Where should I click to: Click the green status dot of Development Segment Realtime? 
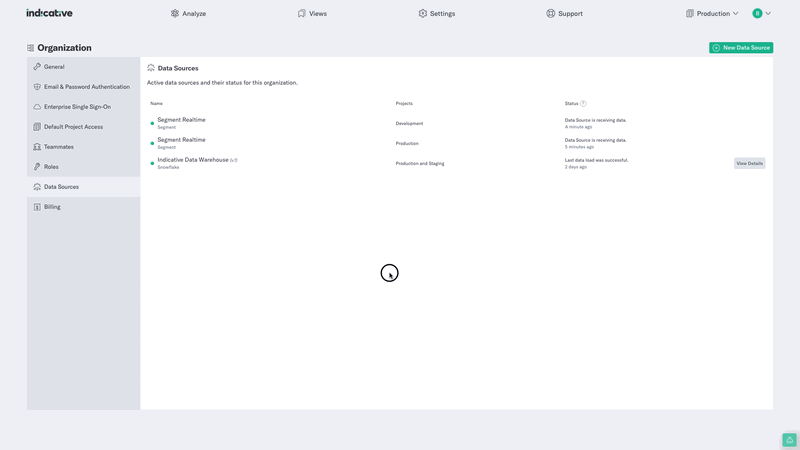(x=152, y=123)
